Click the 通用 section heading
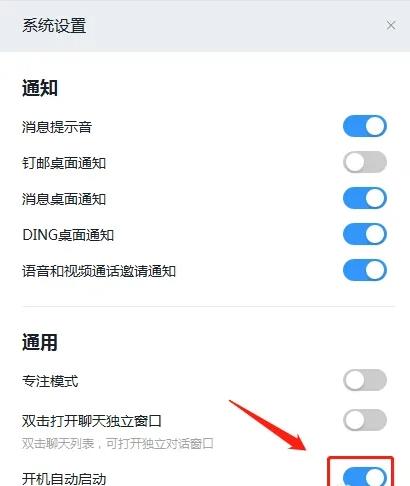The image size is (410, 486). (40, 342)
